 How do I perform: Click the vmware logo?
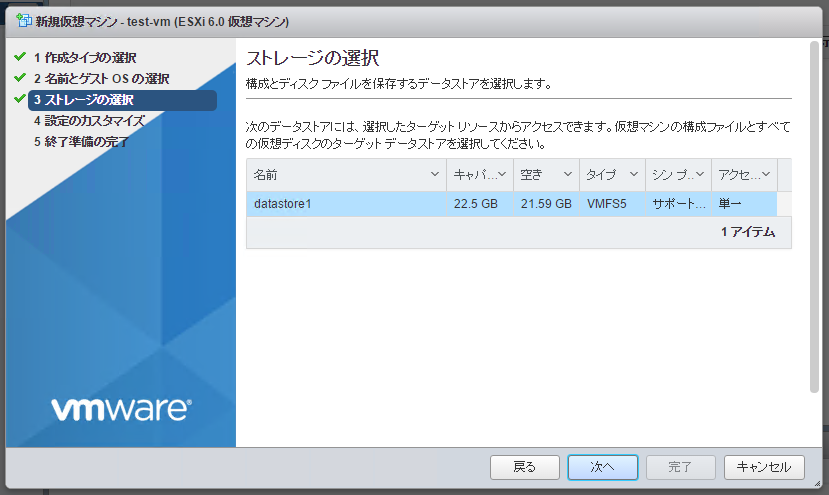[x=121, y=410]
